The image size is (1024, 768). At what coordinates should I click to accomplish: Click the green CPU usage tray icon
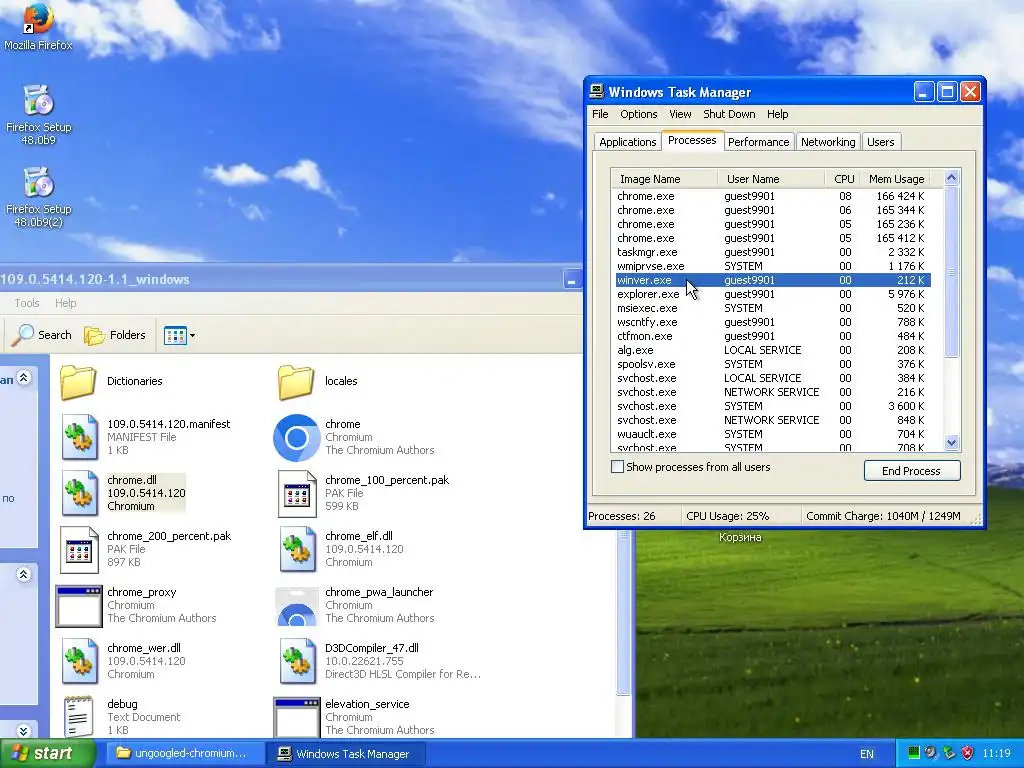click(x=914, y=753)
